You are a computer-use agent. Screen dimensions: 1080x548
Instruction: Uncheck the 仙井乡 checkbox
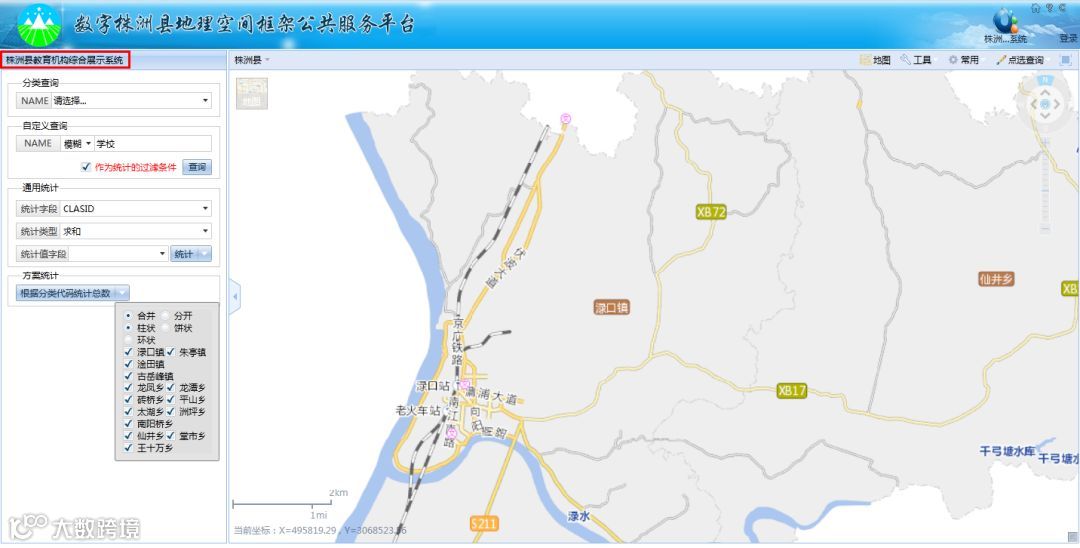click(128, 436)
